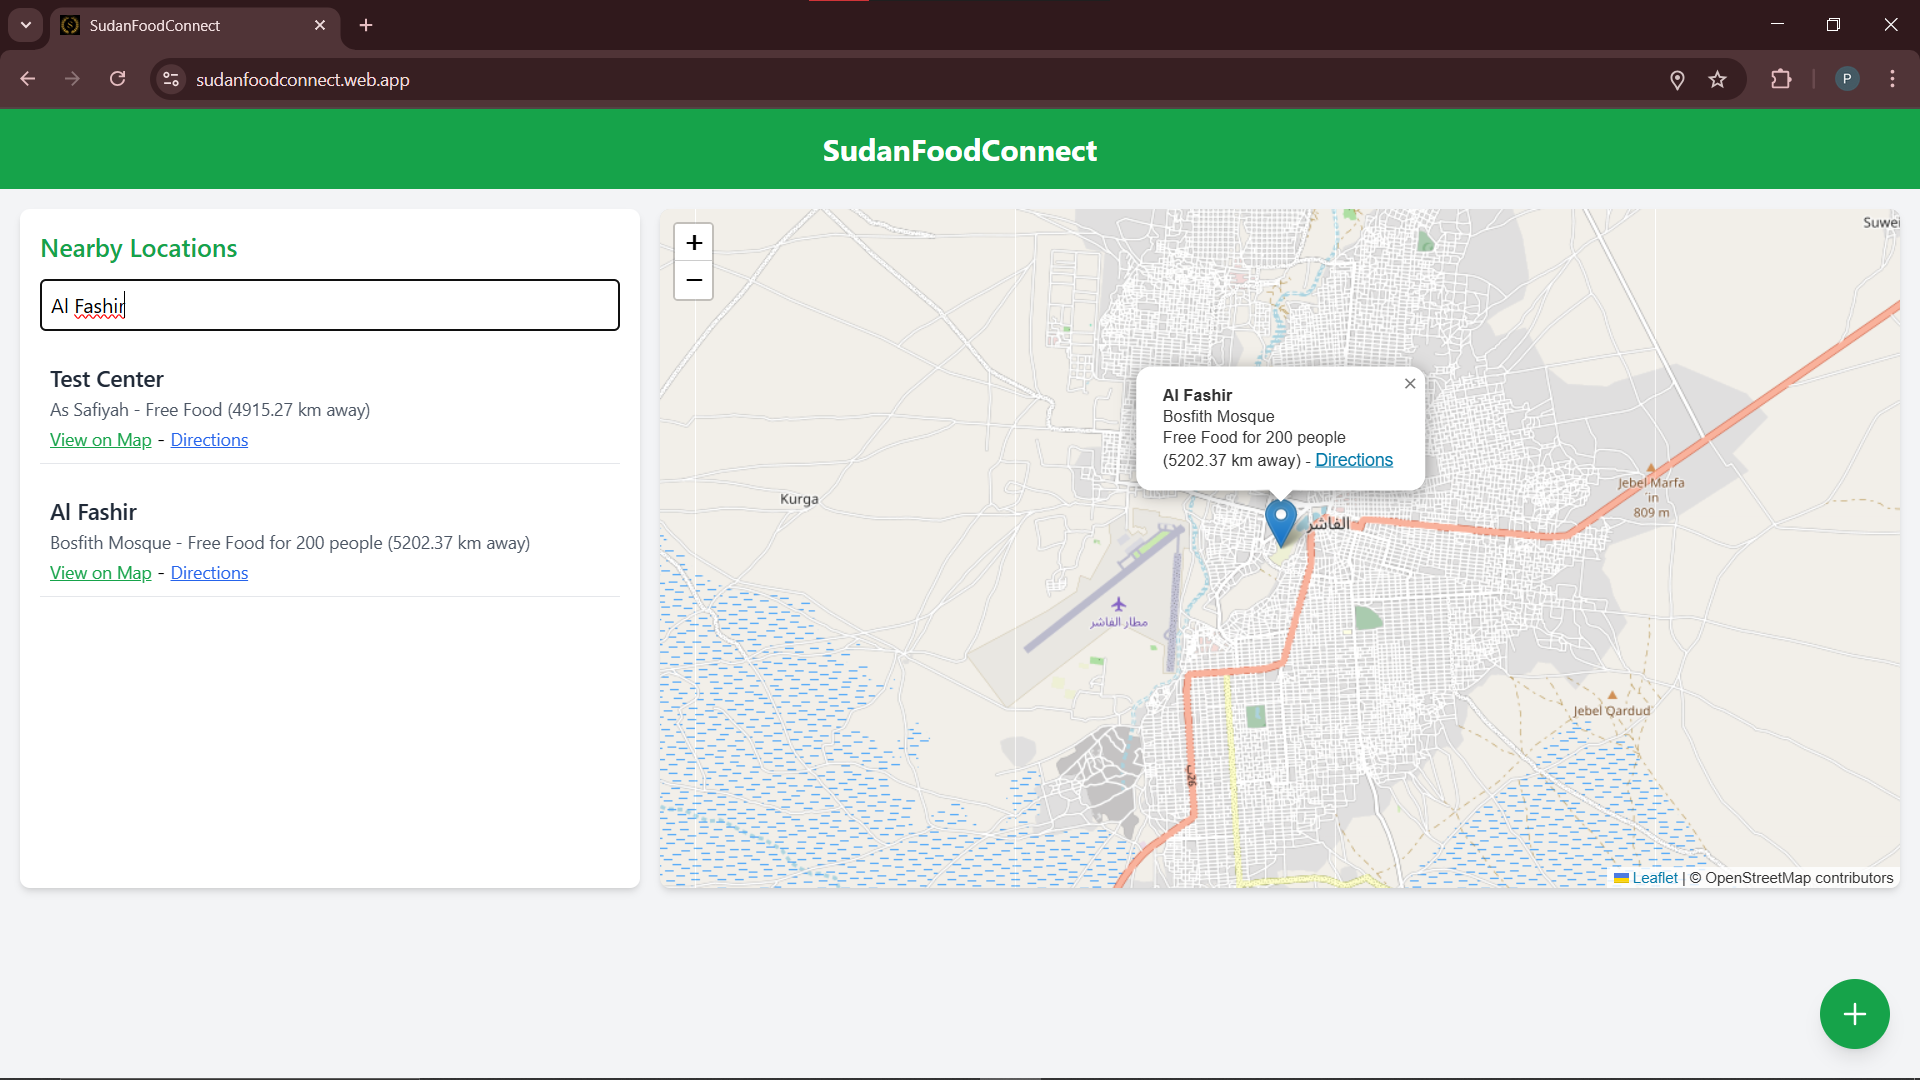View Test Center on map
Screen dimensions: 1920x1080
point(101,440)
